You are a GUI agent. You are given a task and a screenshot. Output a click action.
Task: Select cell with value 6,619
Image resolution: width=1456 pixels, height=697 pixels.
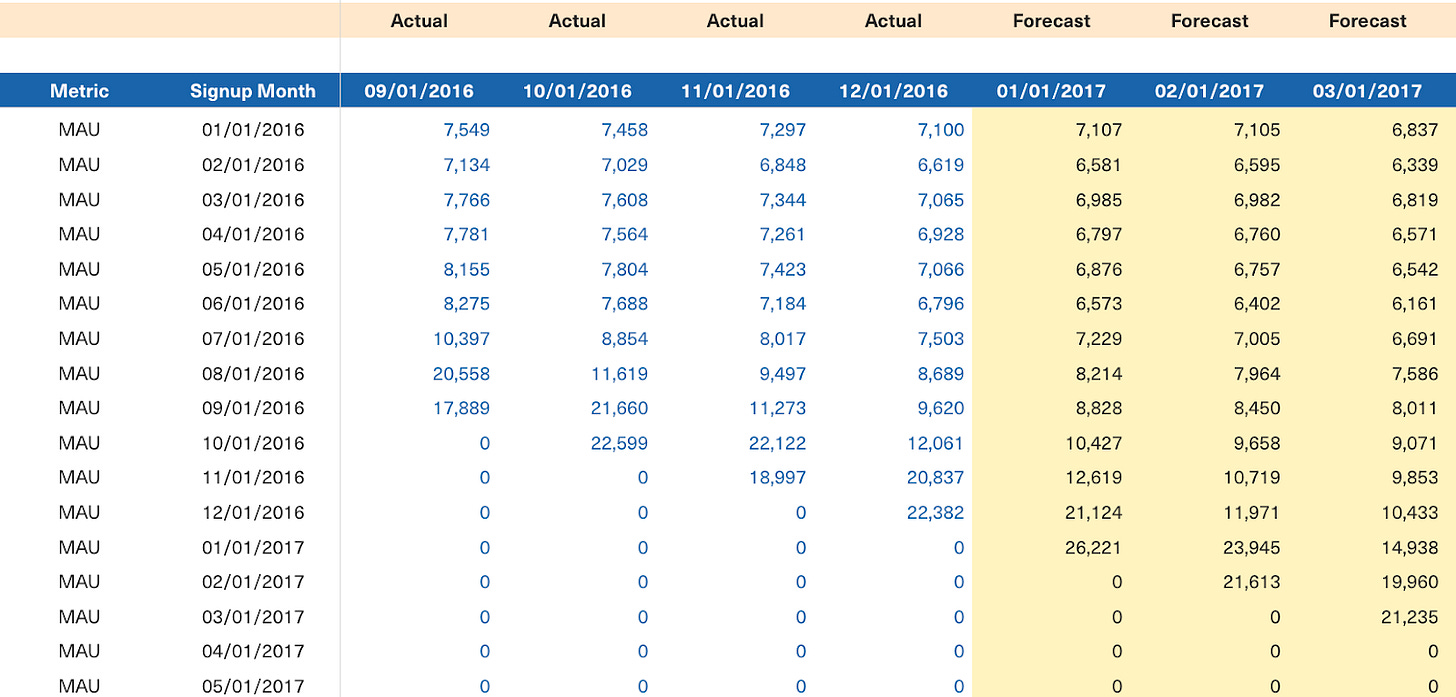940,165
